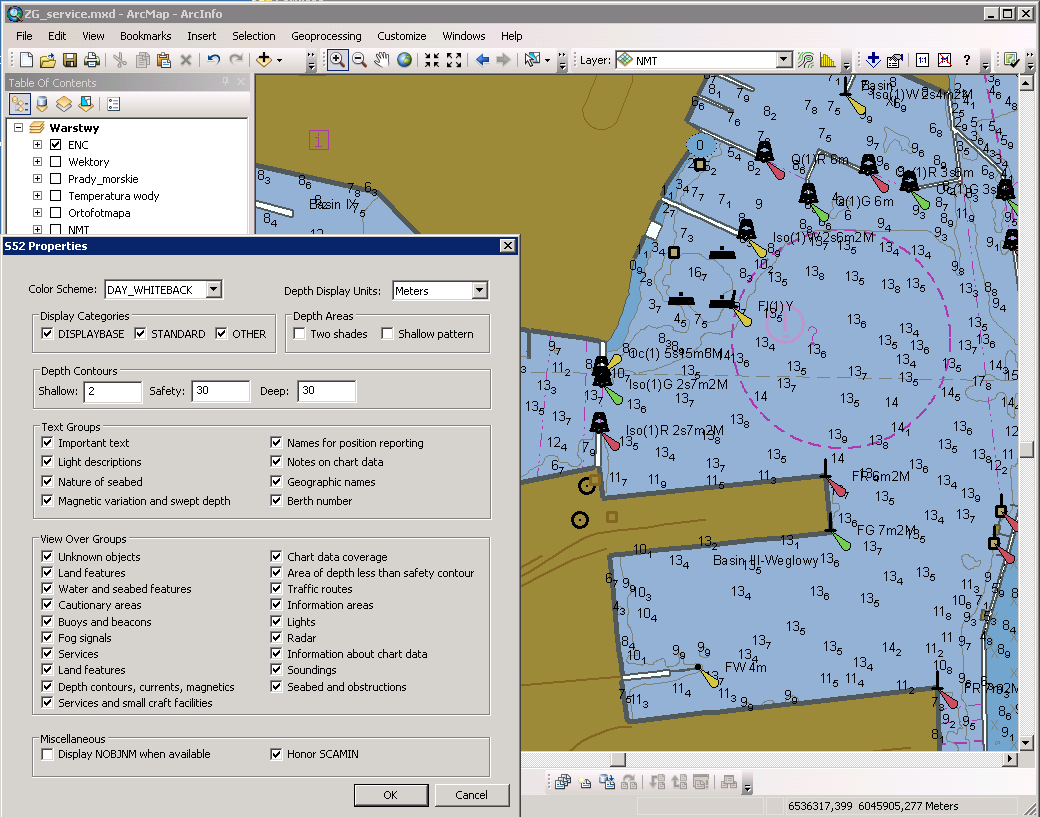Open the Customize menu

pos(402,36)
